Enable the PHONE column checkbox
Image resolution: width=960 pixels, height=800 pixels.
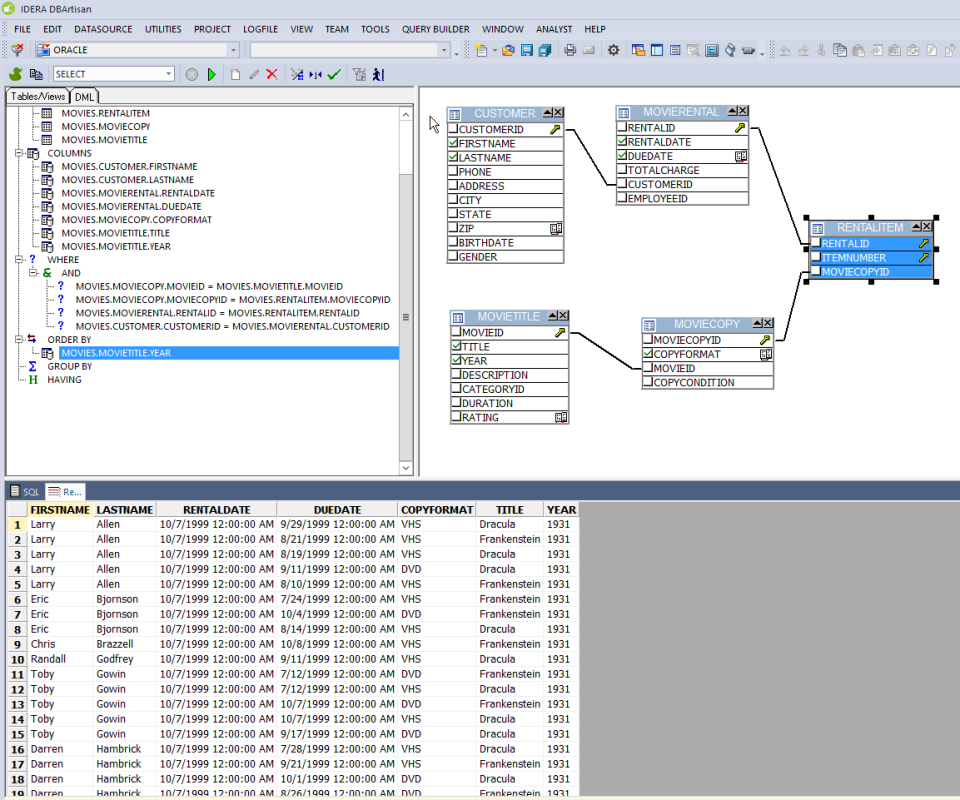(454, 172)
